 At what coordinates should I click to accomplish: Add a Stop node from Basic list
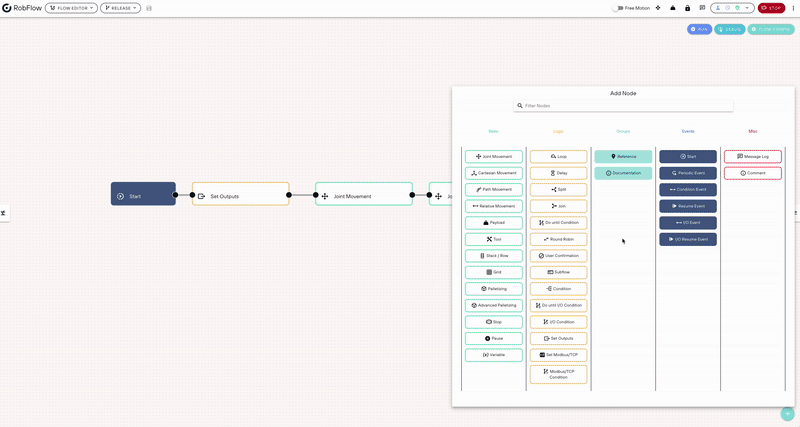click(x=494, y=322)
